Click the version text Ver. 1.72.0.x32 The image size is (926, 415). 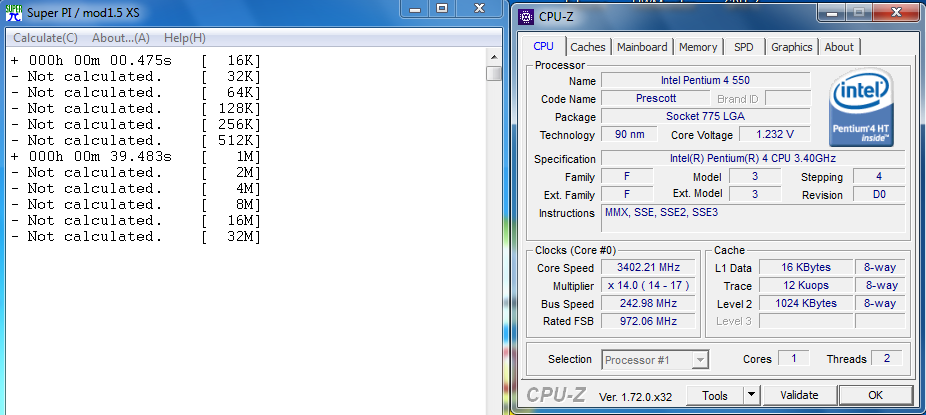(635, 397)
